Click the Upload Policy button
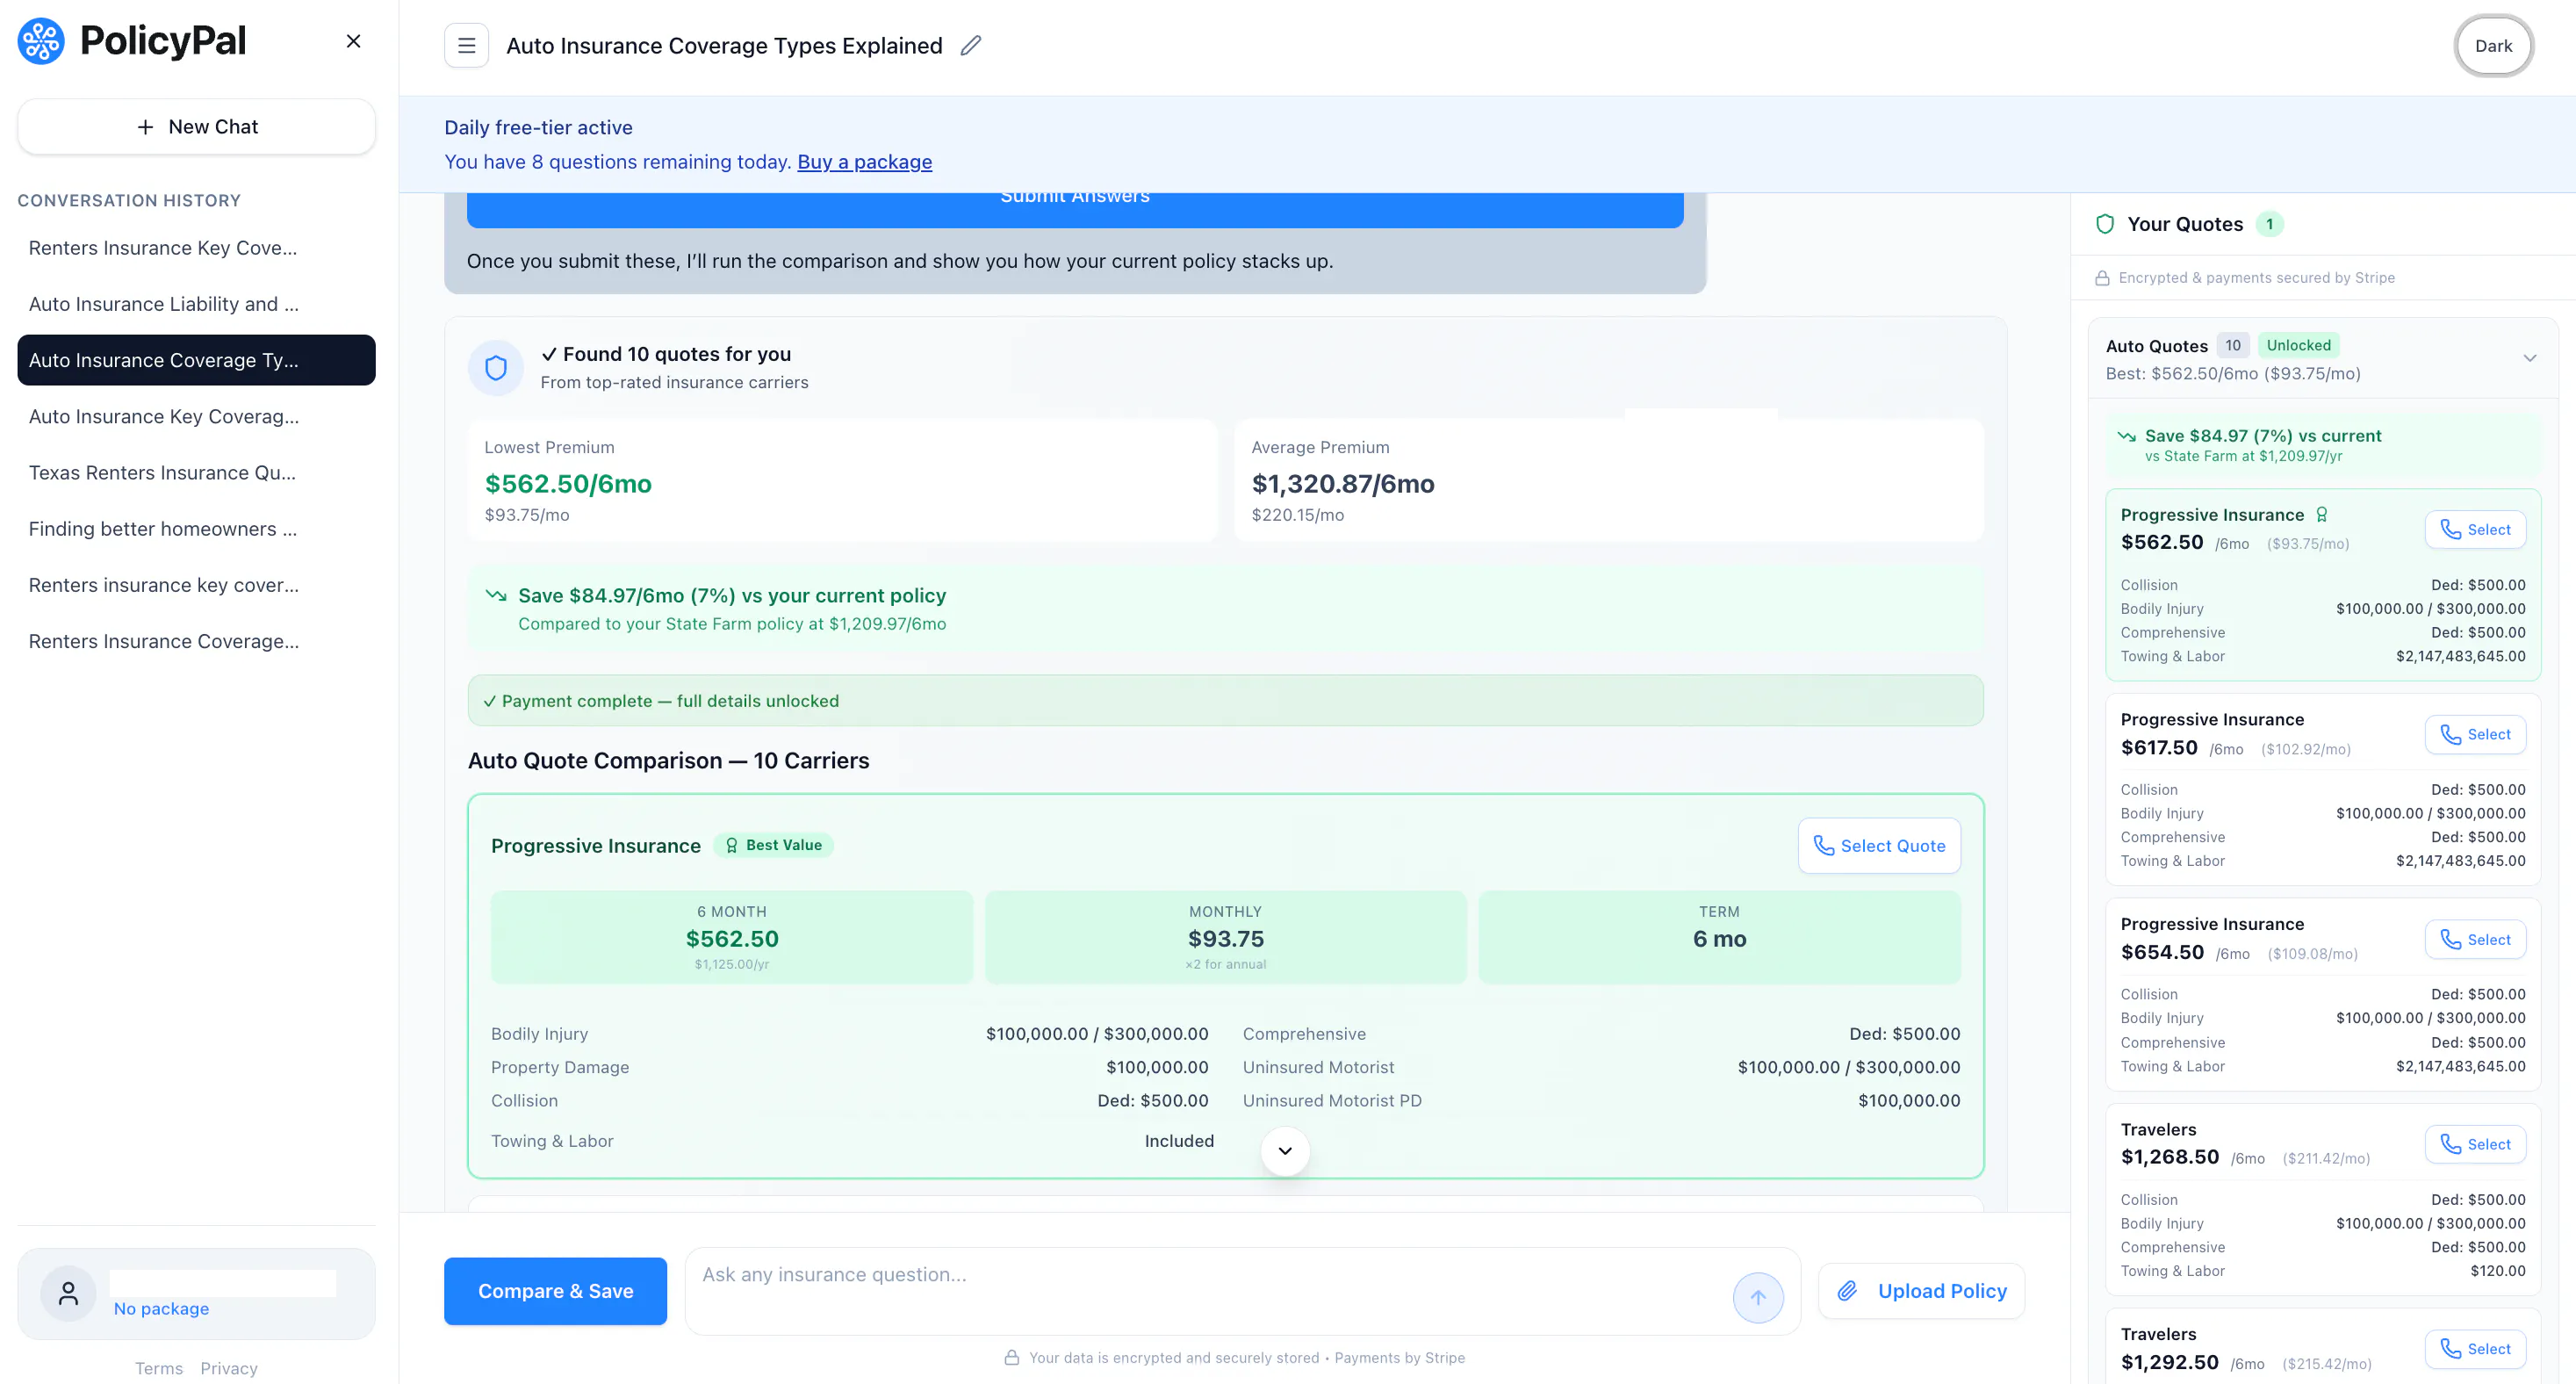 (x=1921, y=1291)
